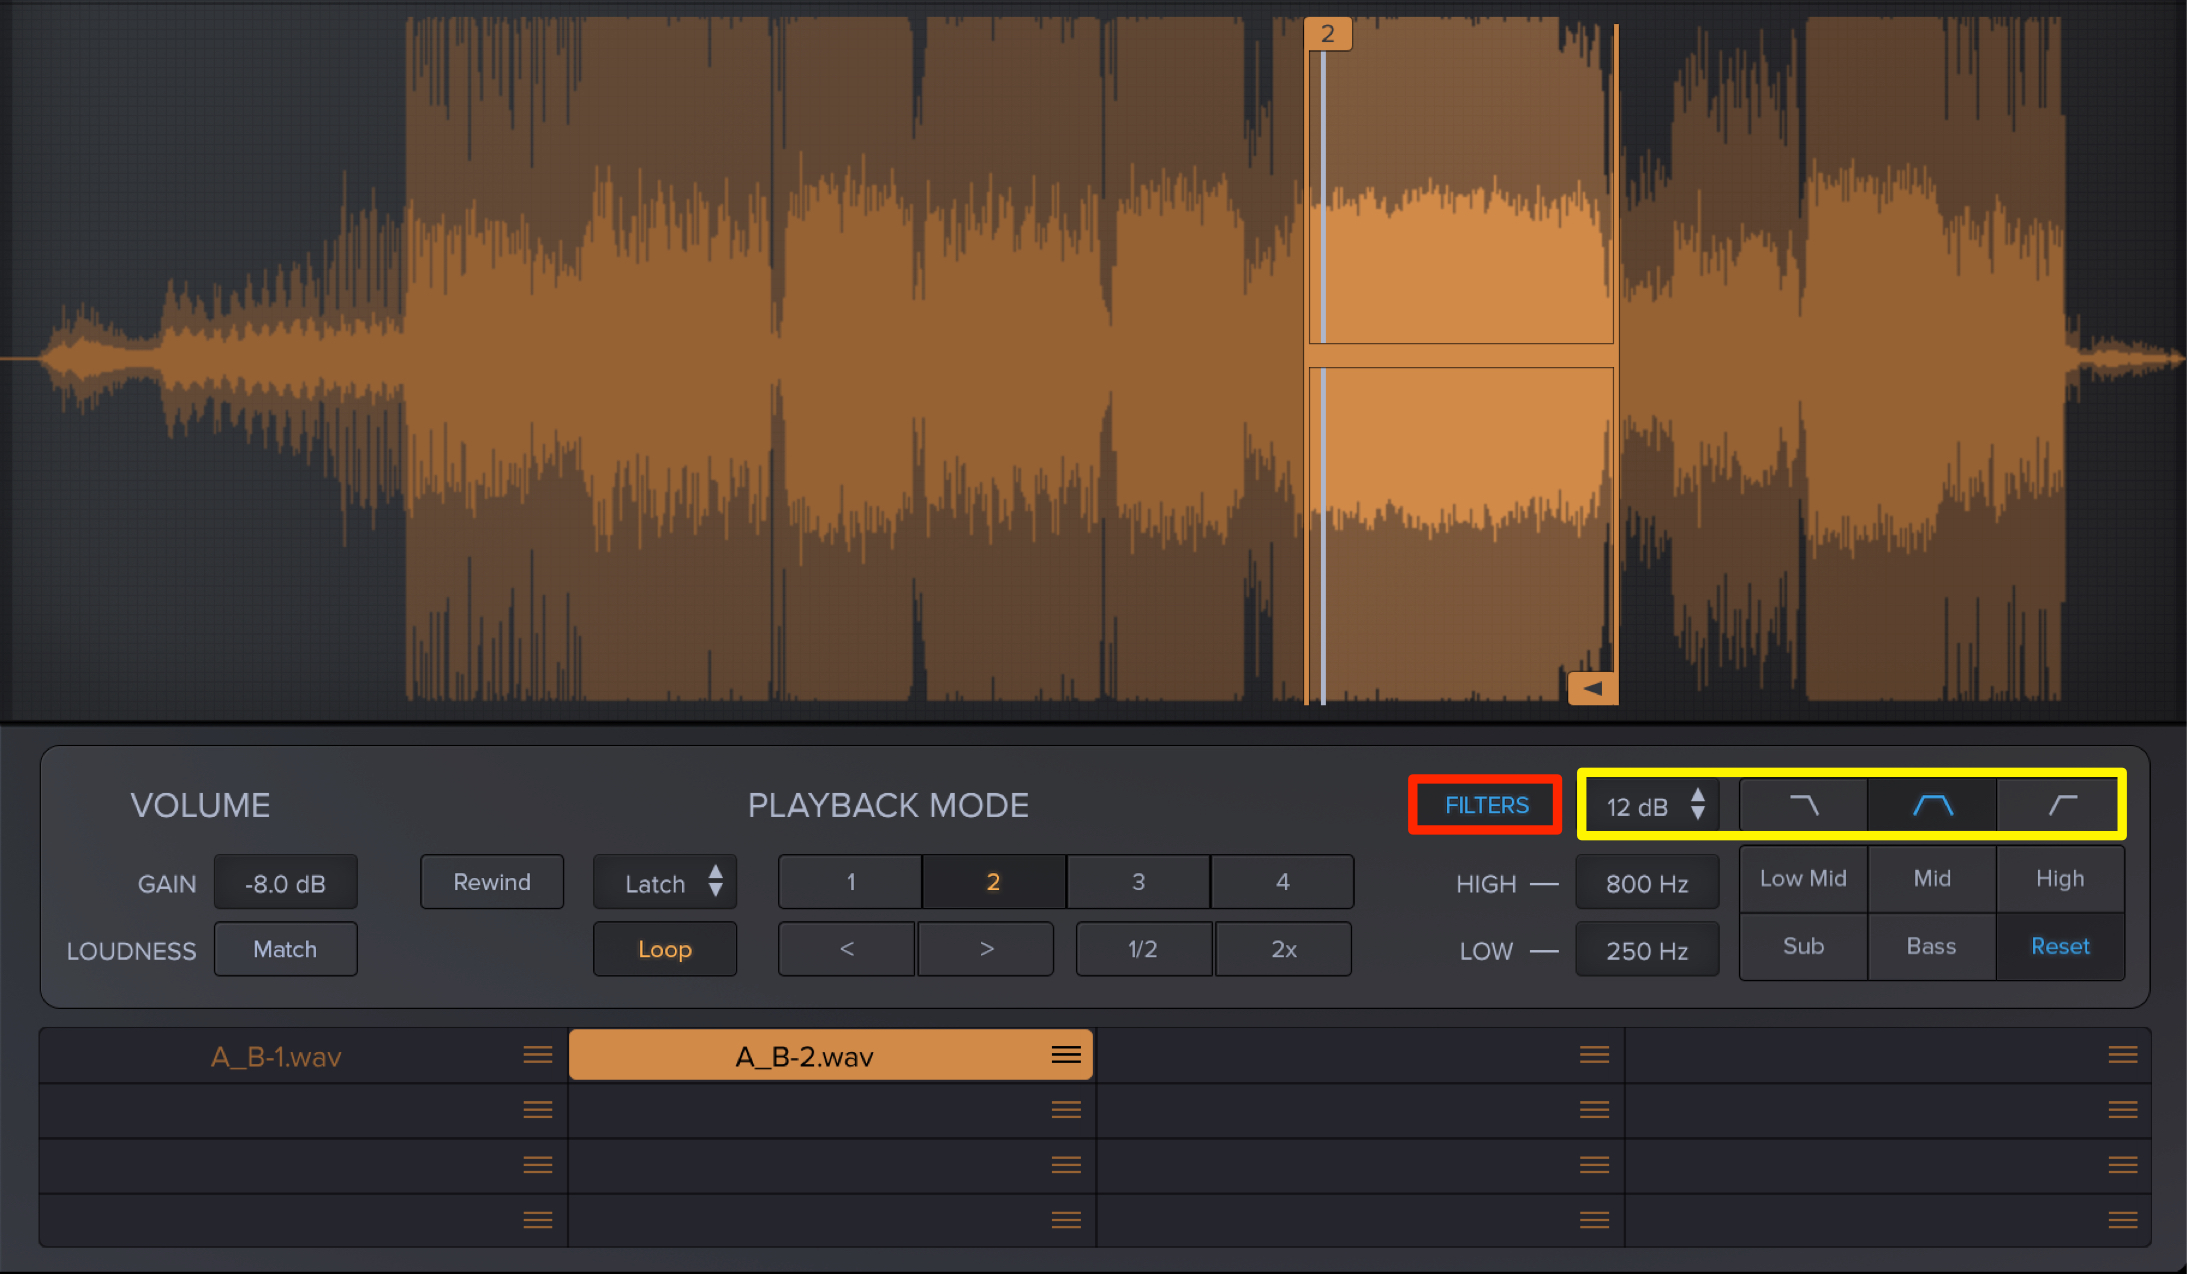
Task: Select the low-pass filter shape icon
Action: pos(1803,805)
